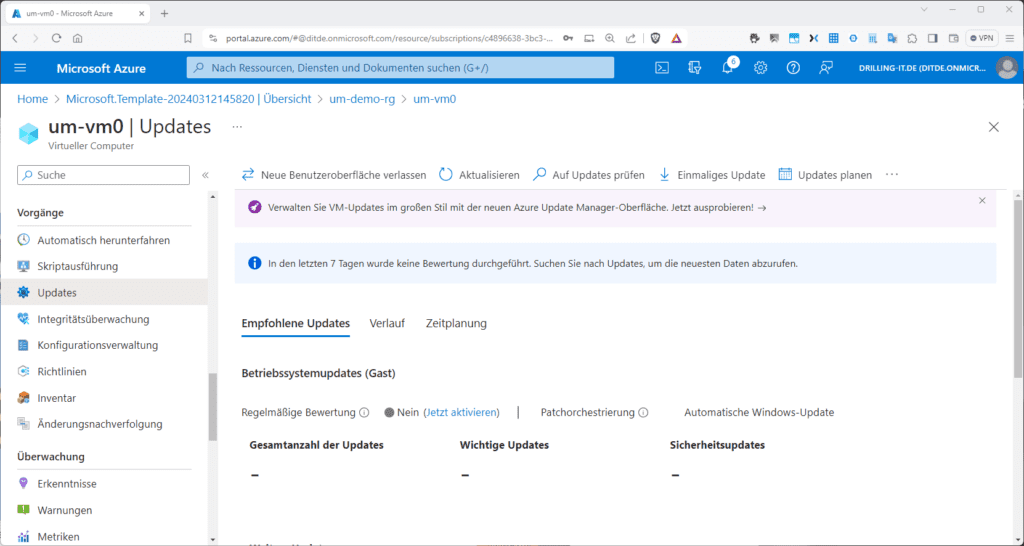Screen dimensions: 1024x546
Task: Click the um-demo-rg breadcrumb
Action: pyautogui.click(x=362, y=99)
